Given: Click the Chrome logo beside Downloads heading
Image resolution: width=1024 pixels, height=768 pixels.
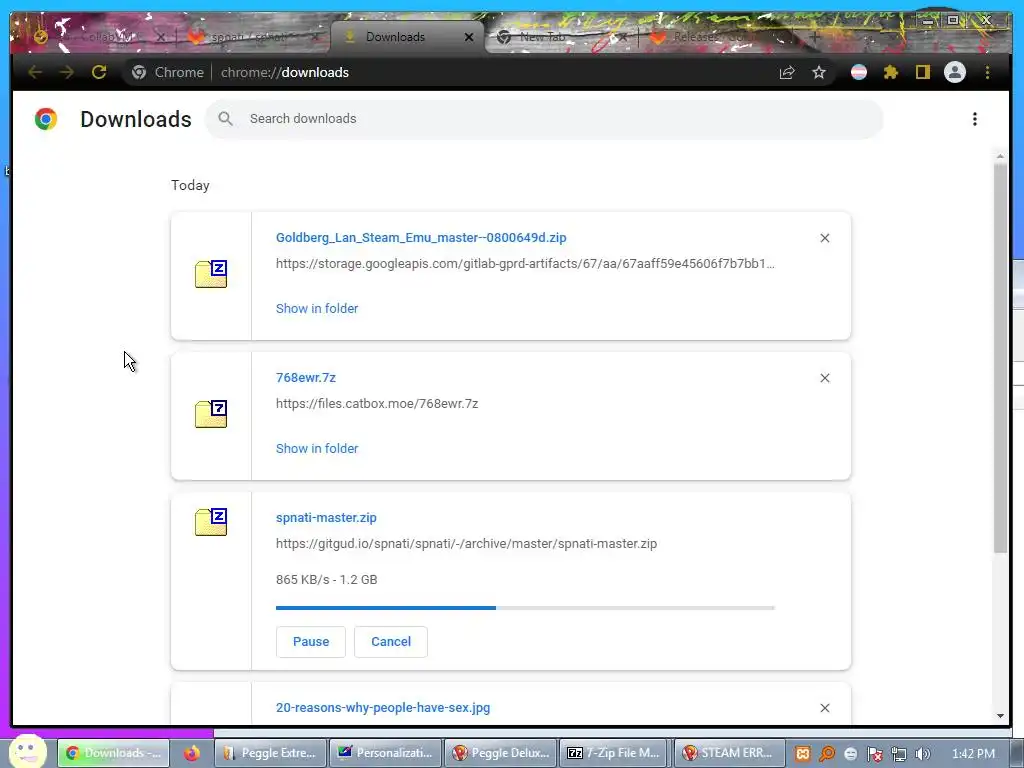Looking at the screenshot, I should (46, 119).
